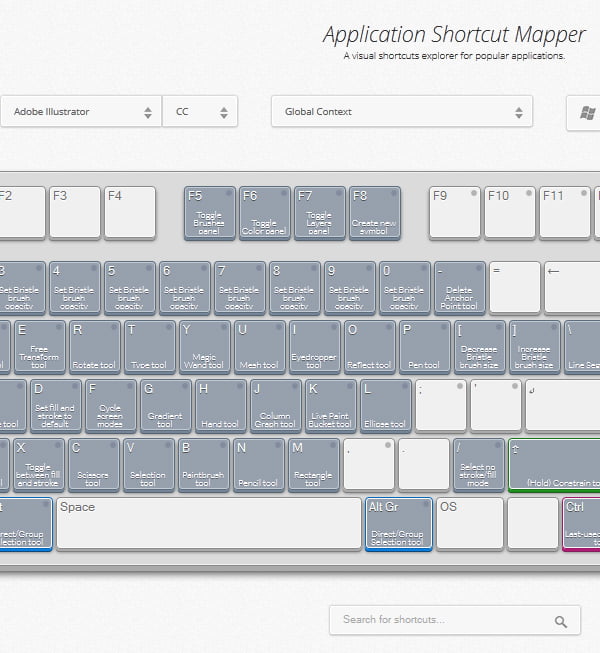Select the Y Magic Wand tool key
This screenshot has width=600, height=653.
[x=205, y=347]
